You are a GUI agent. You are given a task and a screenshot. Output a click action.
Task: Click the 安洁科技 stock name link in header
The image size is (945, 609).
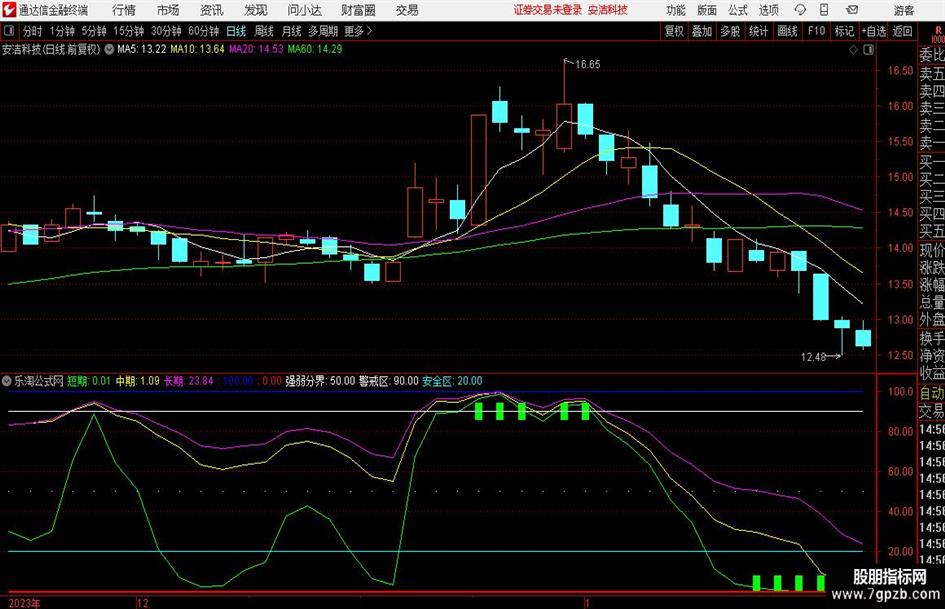pos(608,10)
